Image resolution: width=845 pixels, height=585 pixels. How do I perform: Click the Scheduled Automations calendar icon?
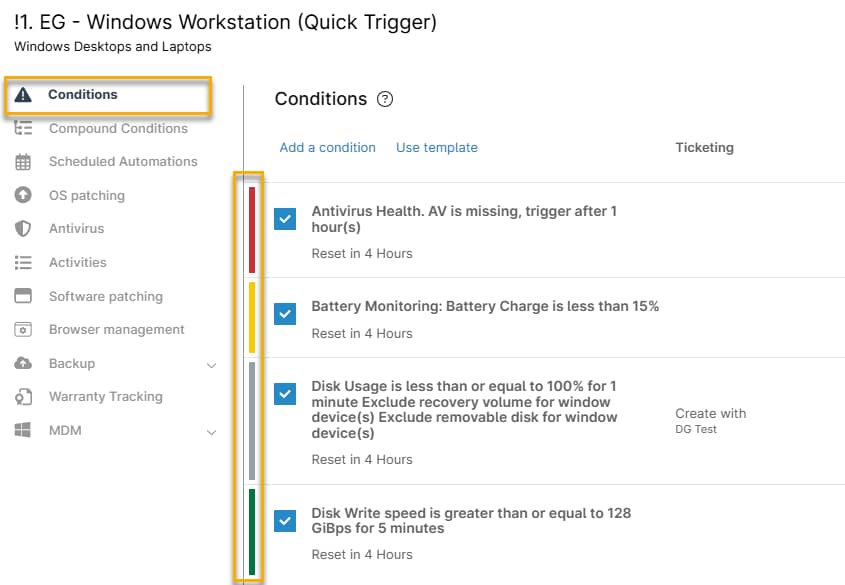[23, 162]
